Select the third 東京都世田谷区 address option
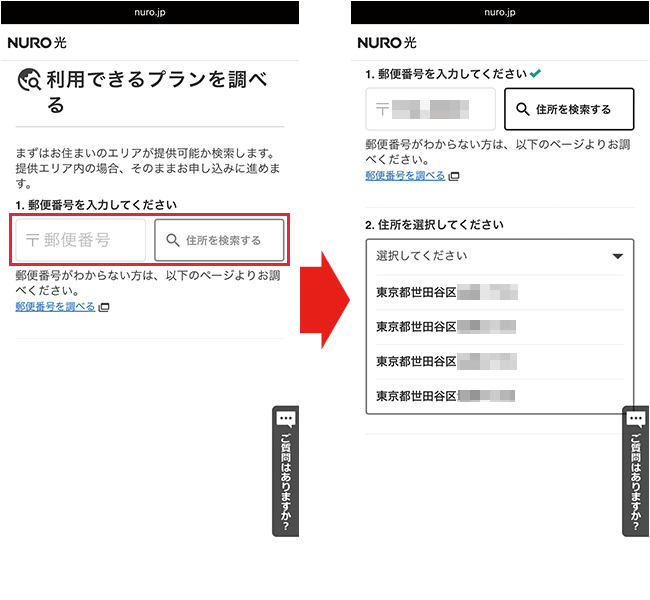The height and width of the screenshot is (600, 650). coord(500,361)
